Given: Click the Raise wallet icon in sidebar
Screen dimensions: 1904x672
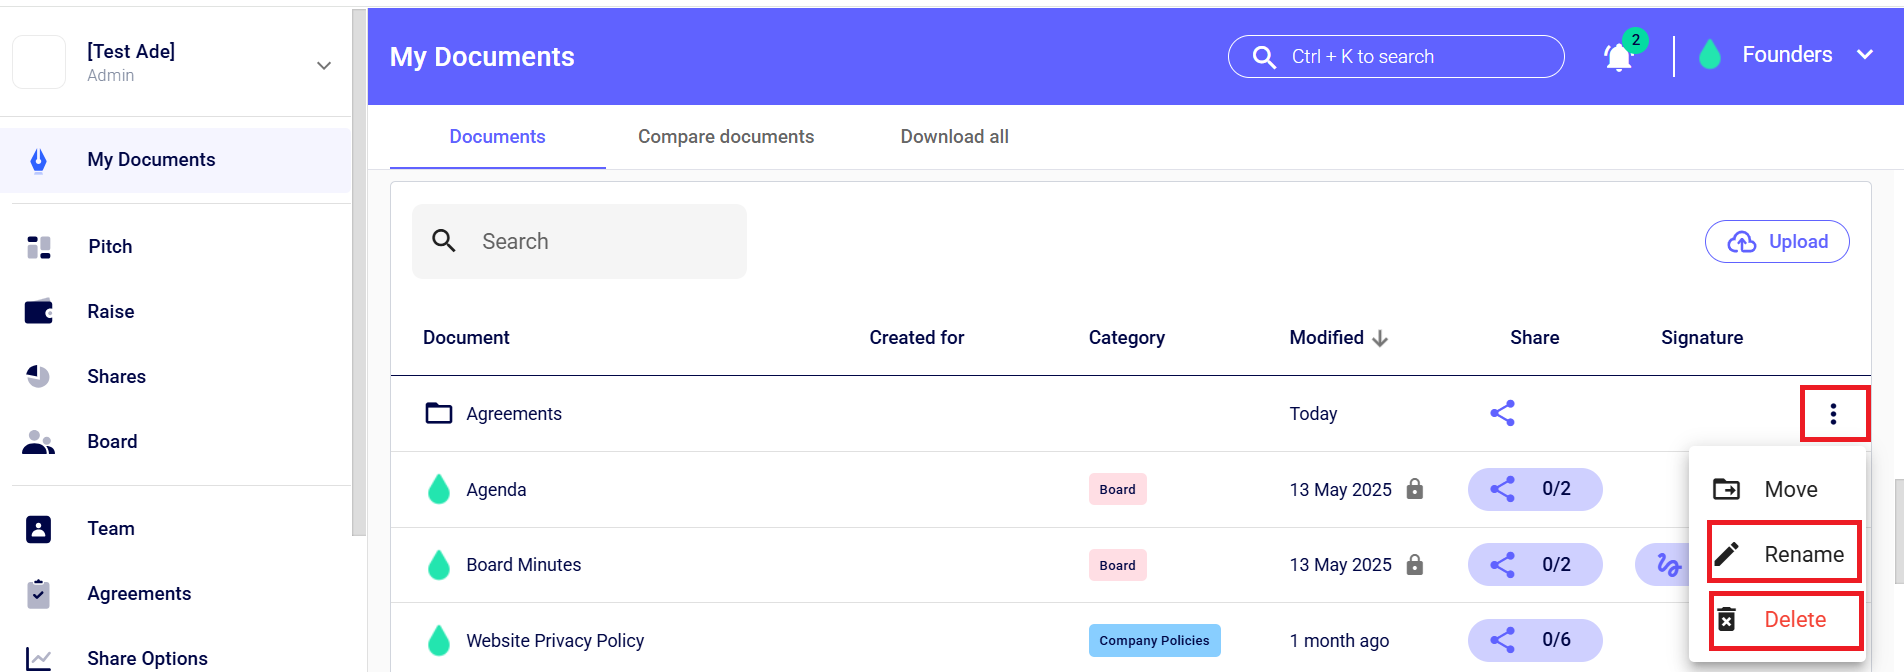Looking at the screenshot, I should click(39, 312).
